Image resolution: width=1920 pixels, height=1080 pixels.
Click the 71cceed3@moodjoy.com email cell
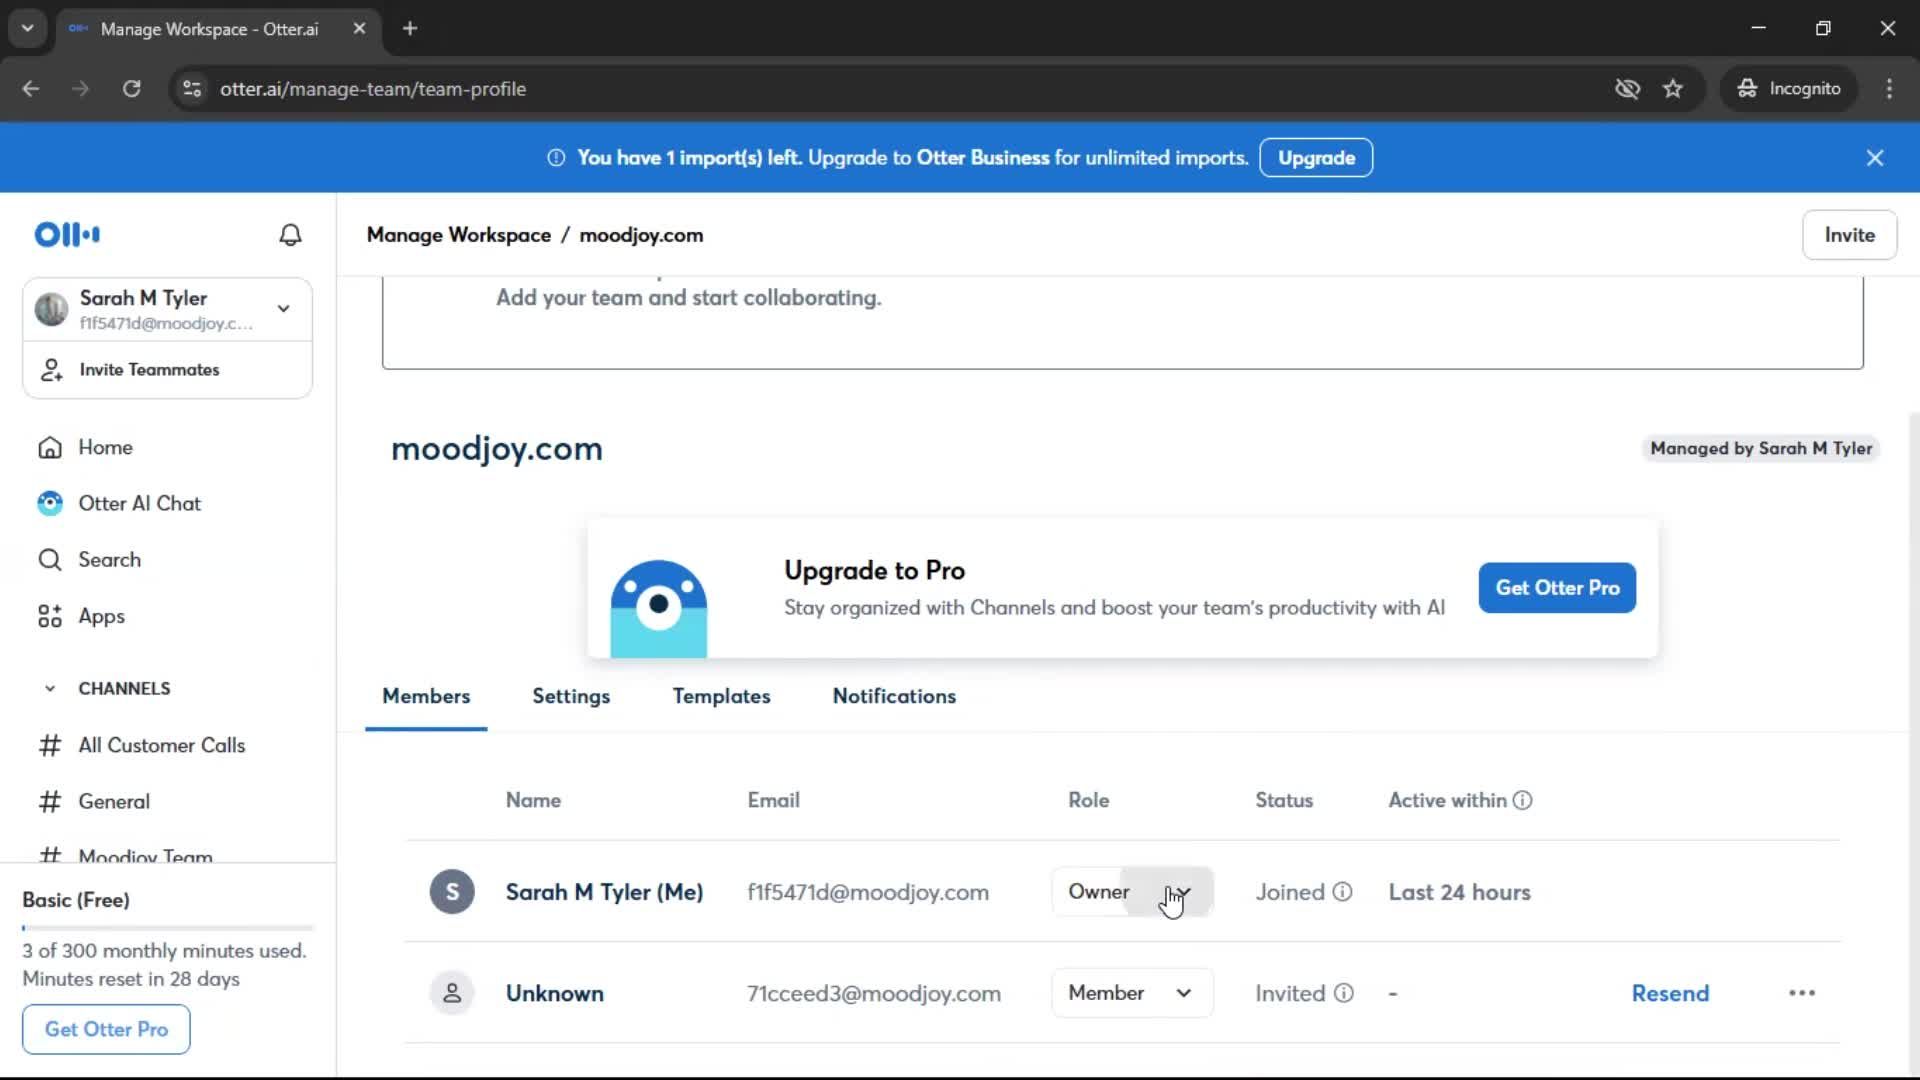[x=874, y=993]
